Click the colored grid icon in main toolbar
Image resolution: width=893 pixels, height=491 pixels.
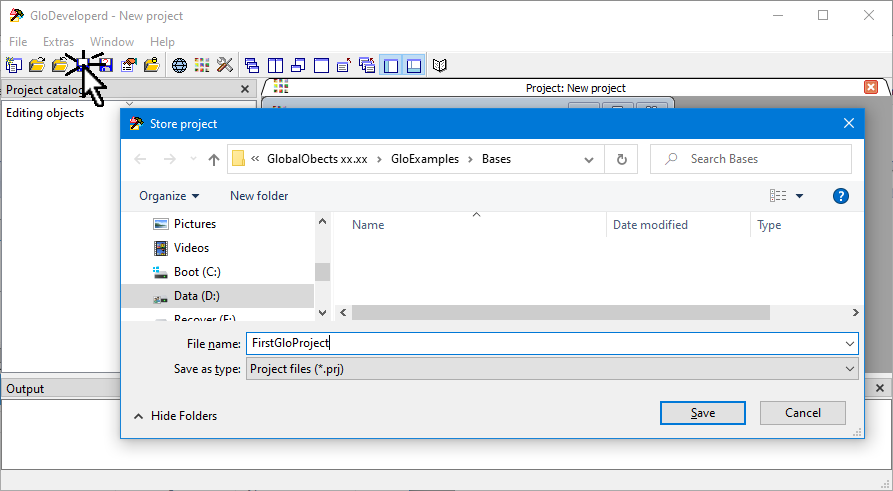coord(202,66)
